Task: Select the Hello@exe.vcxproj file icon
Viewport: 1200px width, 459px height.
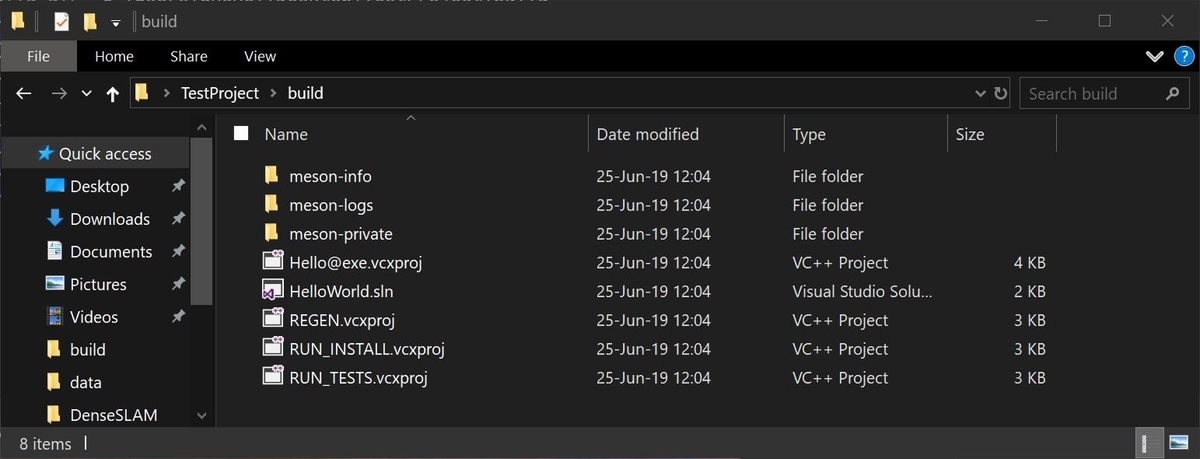Action: pos(272,262)
